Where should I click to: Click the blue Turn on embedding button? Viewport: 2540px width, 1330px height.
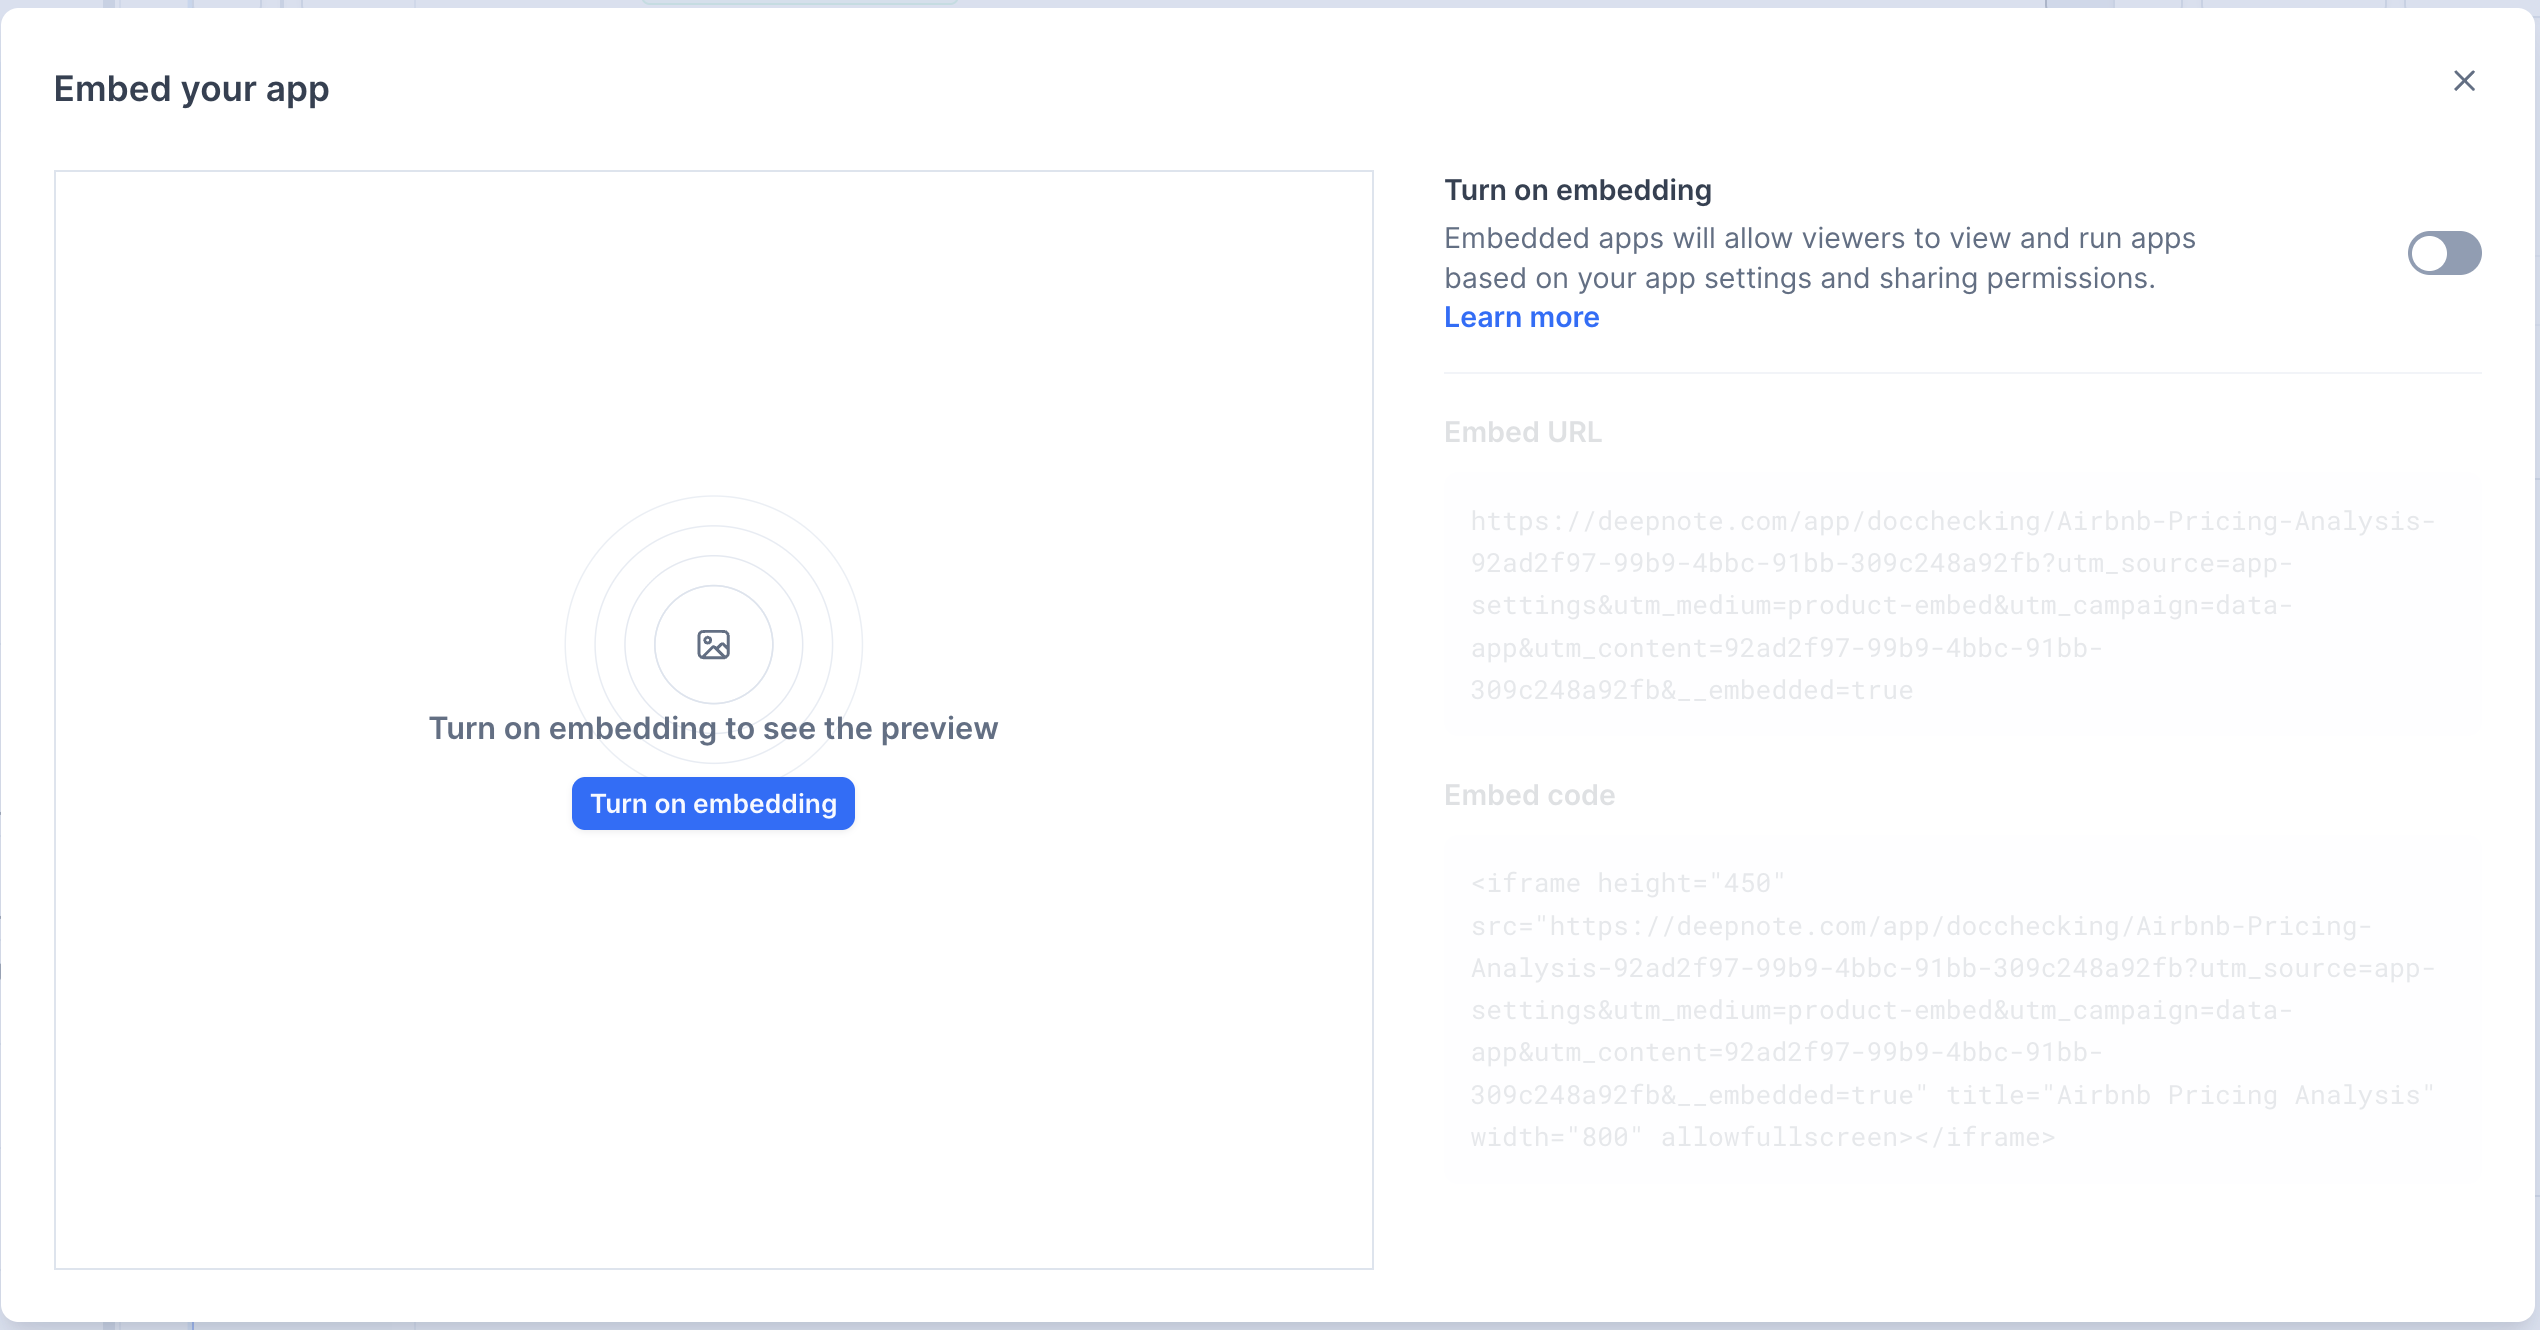pyautogui.click(x=713, y=803)
